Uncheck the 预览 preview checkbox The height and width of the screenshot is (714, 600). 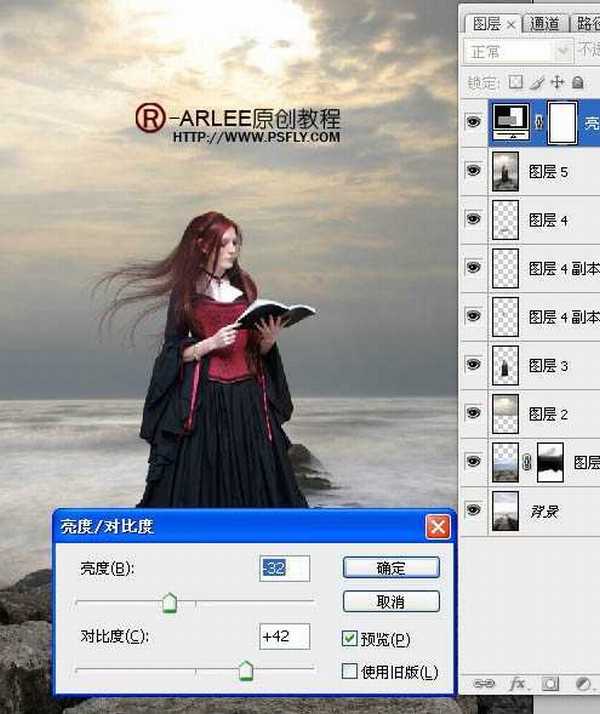click(350, 638)
